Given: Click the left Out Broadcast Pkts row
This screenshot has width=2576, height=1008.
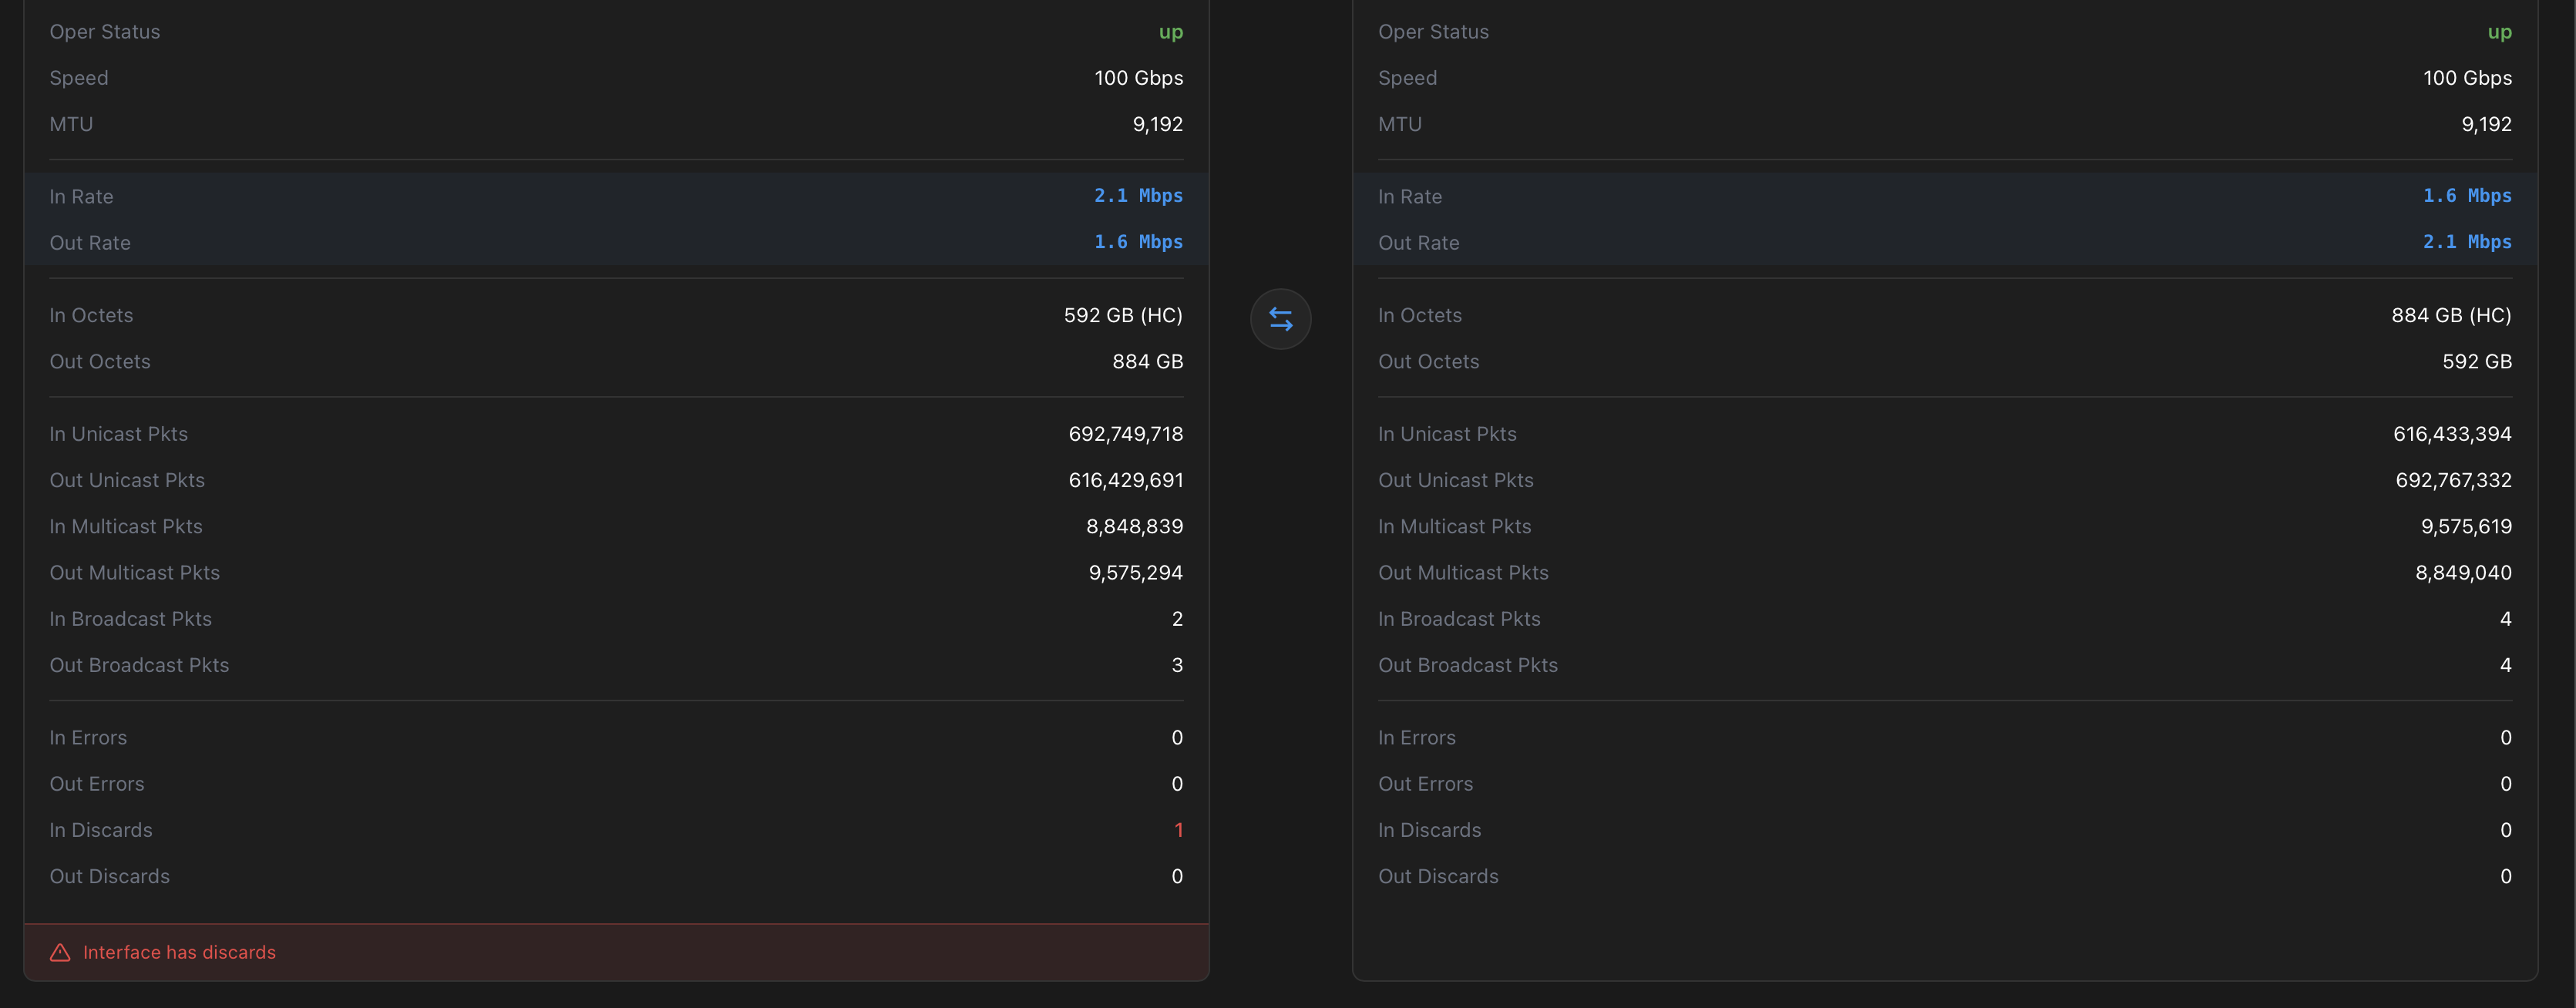Looking at the screenshot, I should [616, 665].
